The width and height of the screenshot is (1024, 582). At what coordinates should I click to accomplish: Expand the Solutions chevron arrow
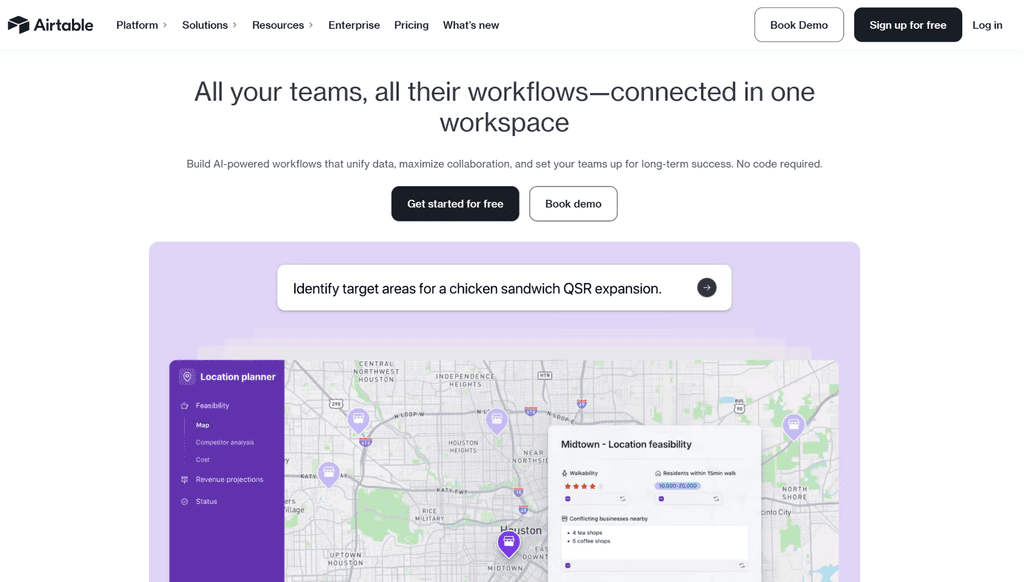tap(234, 25)
